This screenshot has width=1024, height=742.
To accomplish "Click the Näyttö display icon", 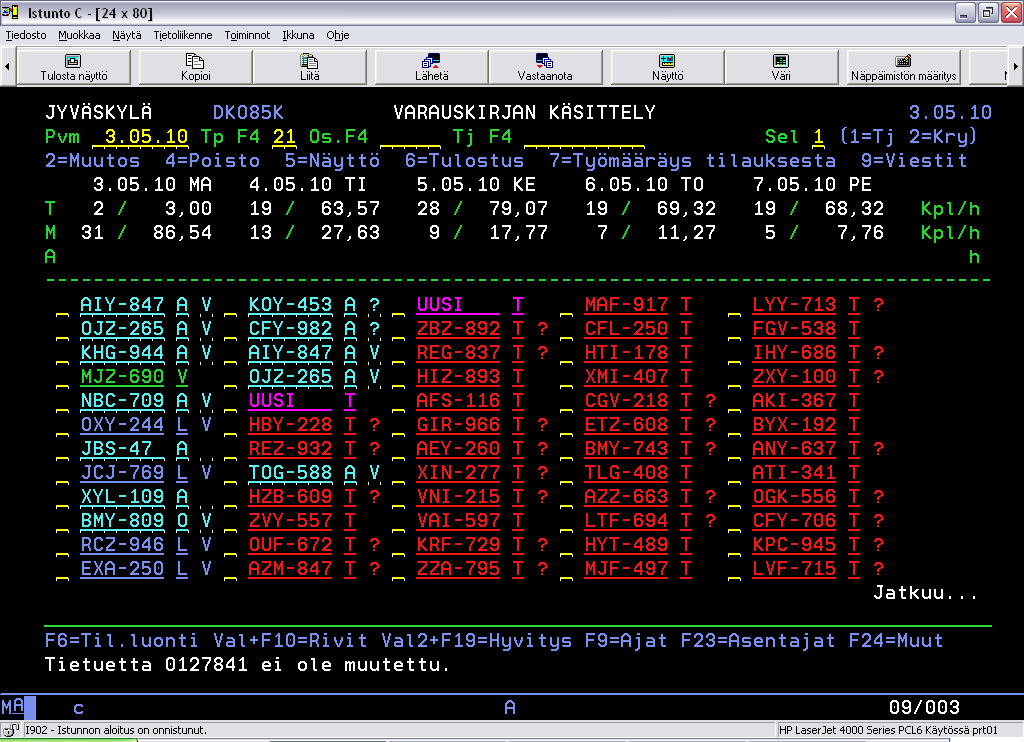I will [667, 61].
